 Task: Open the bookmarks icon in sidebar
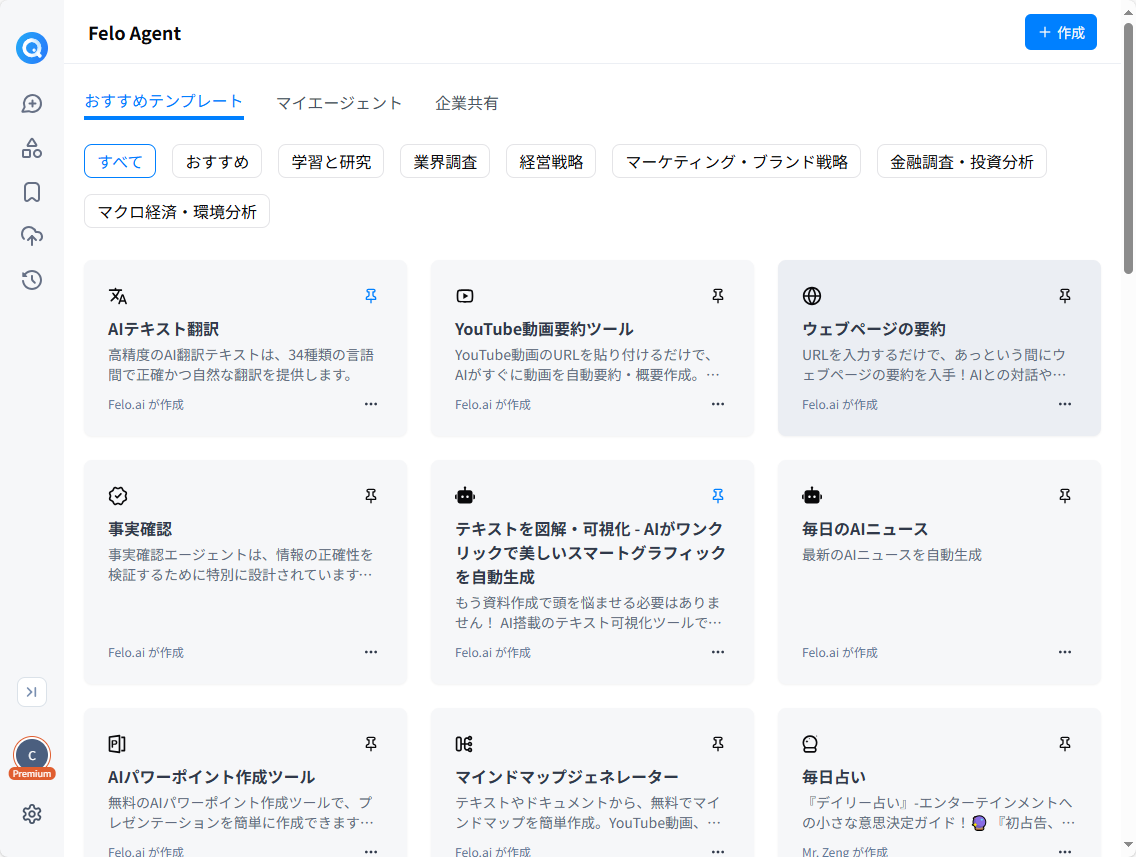pos(32,192)
